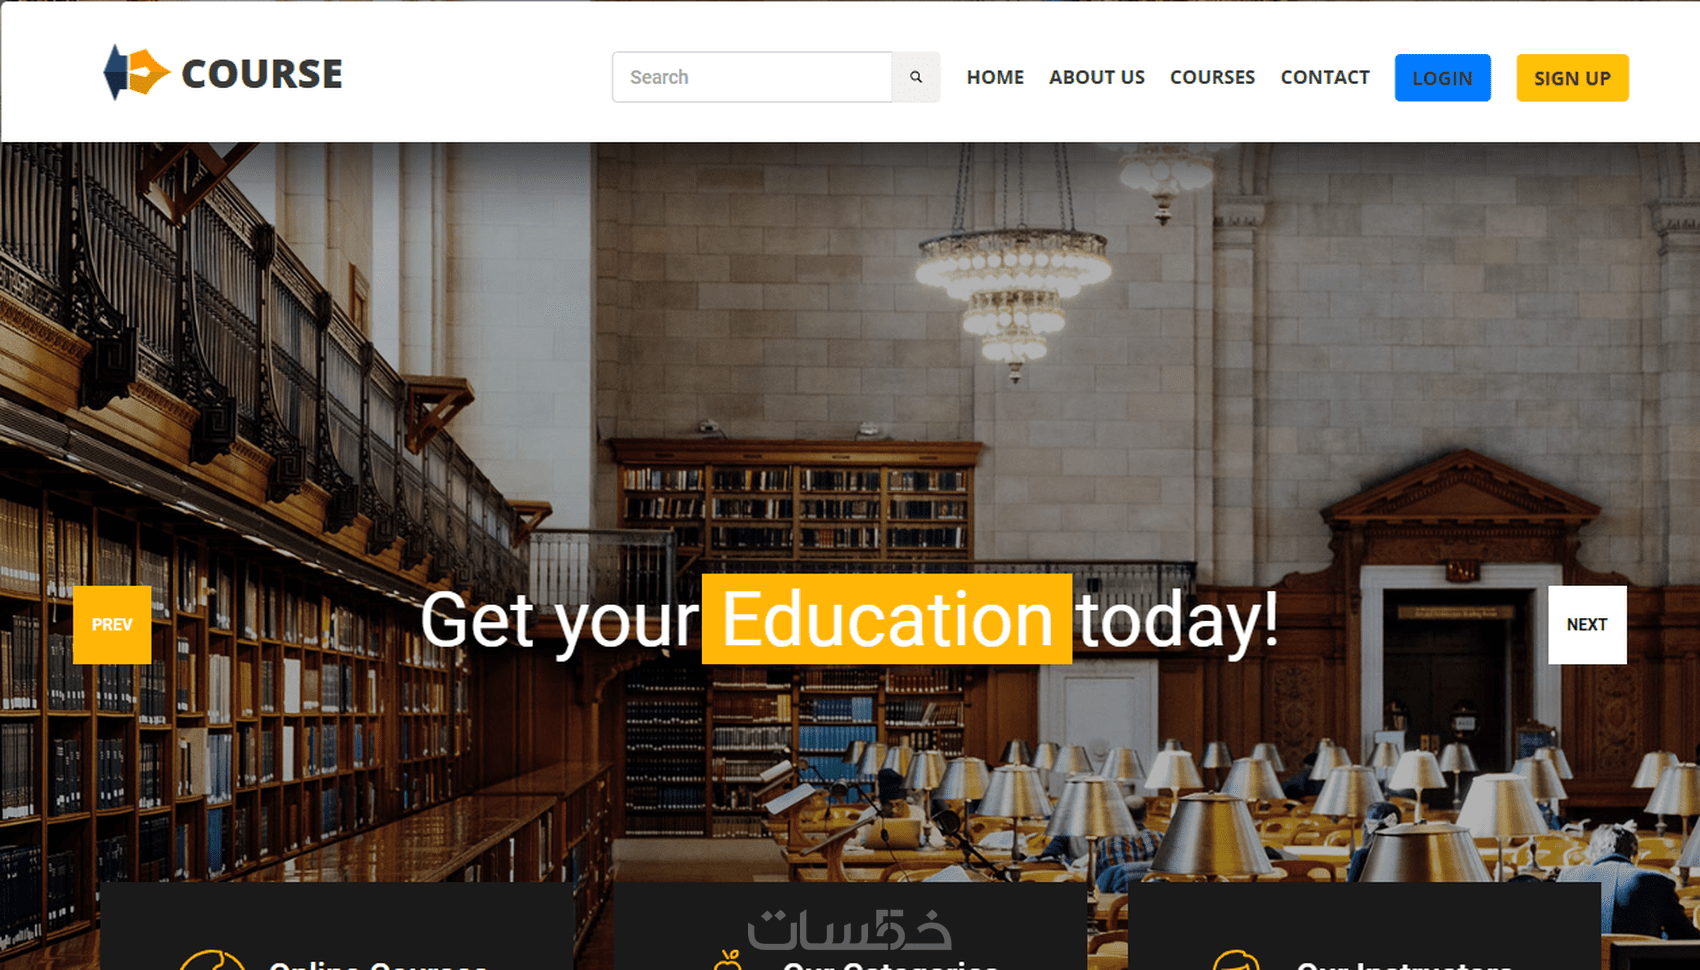Viewport: 1700px width, 970px height.
Task: Open the HOME menu item
Action: (x=995, y=77)
